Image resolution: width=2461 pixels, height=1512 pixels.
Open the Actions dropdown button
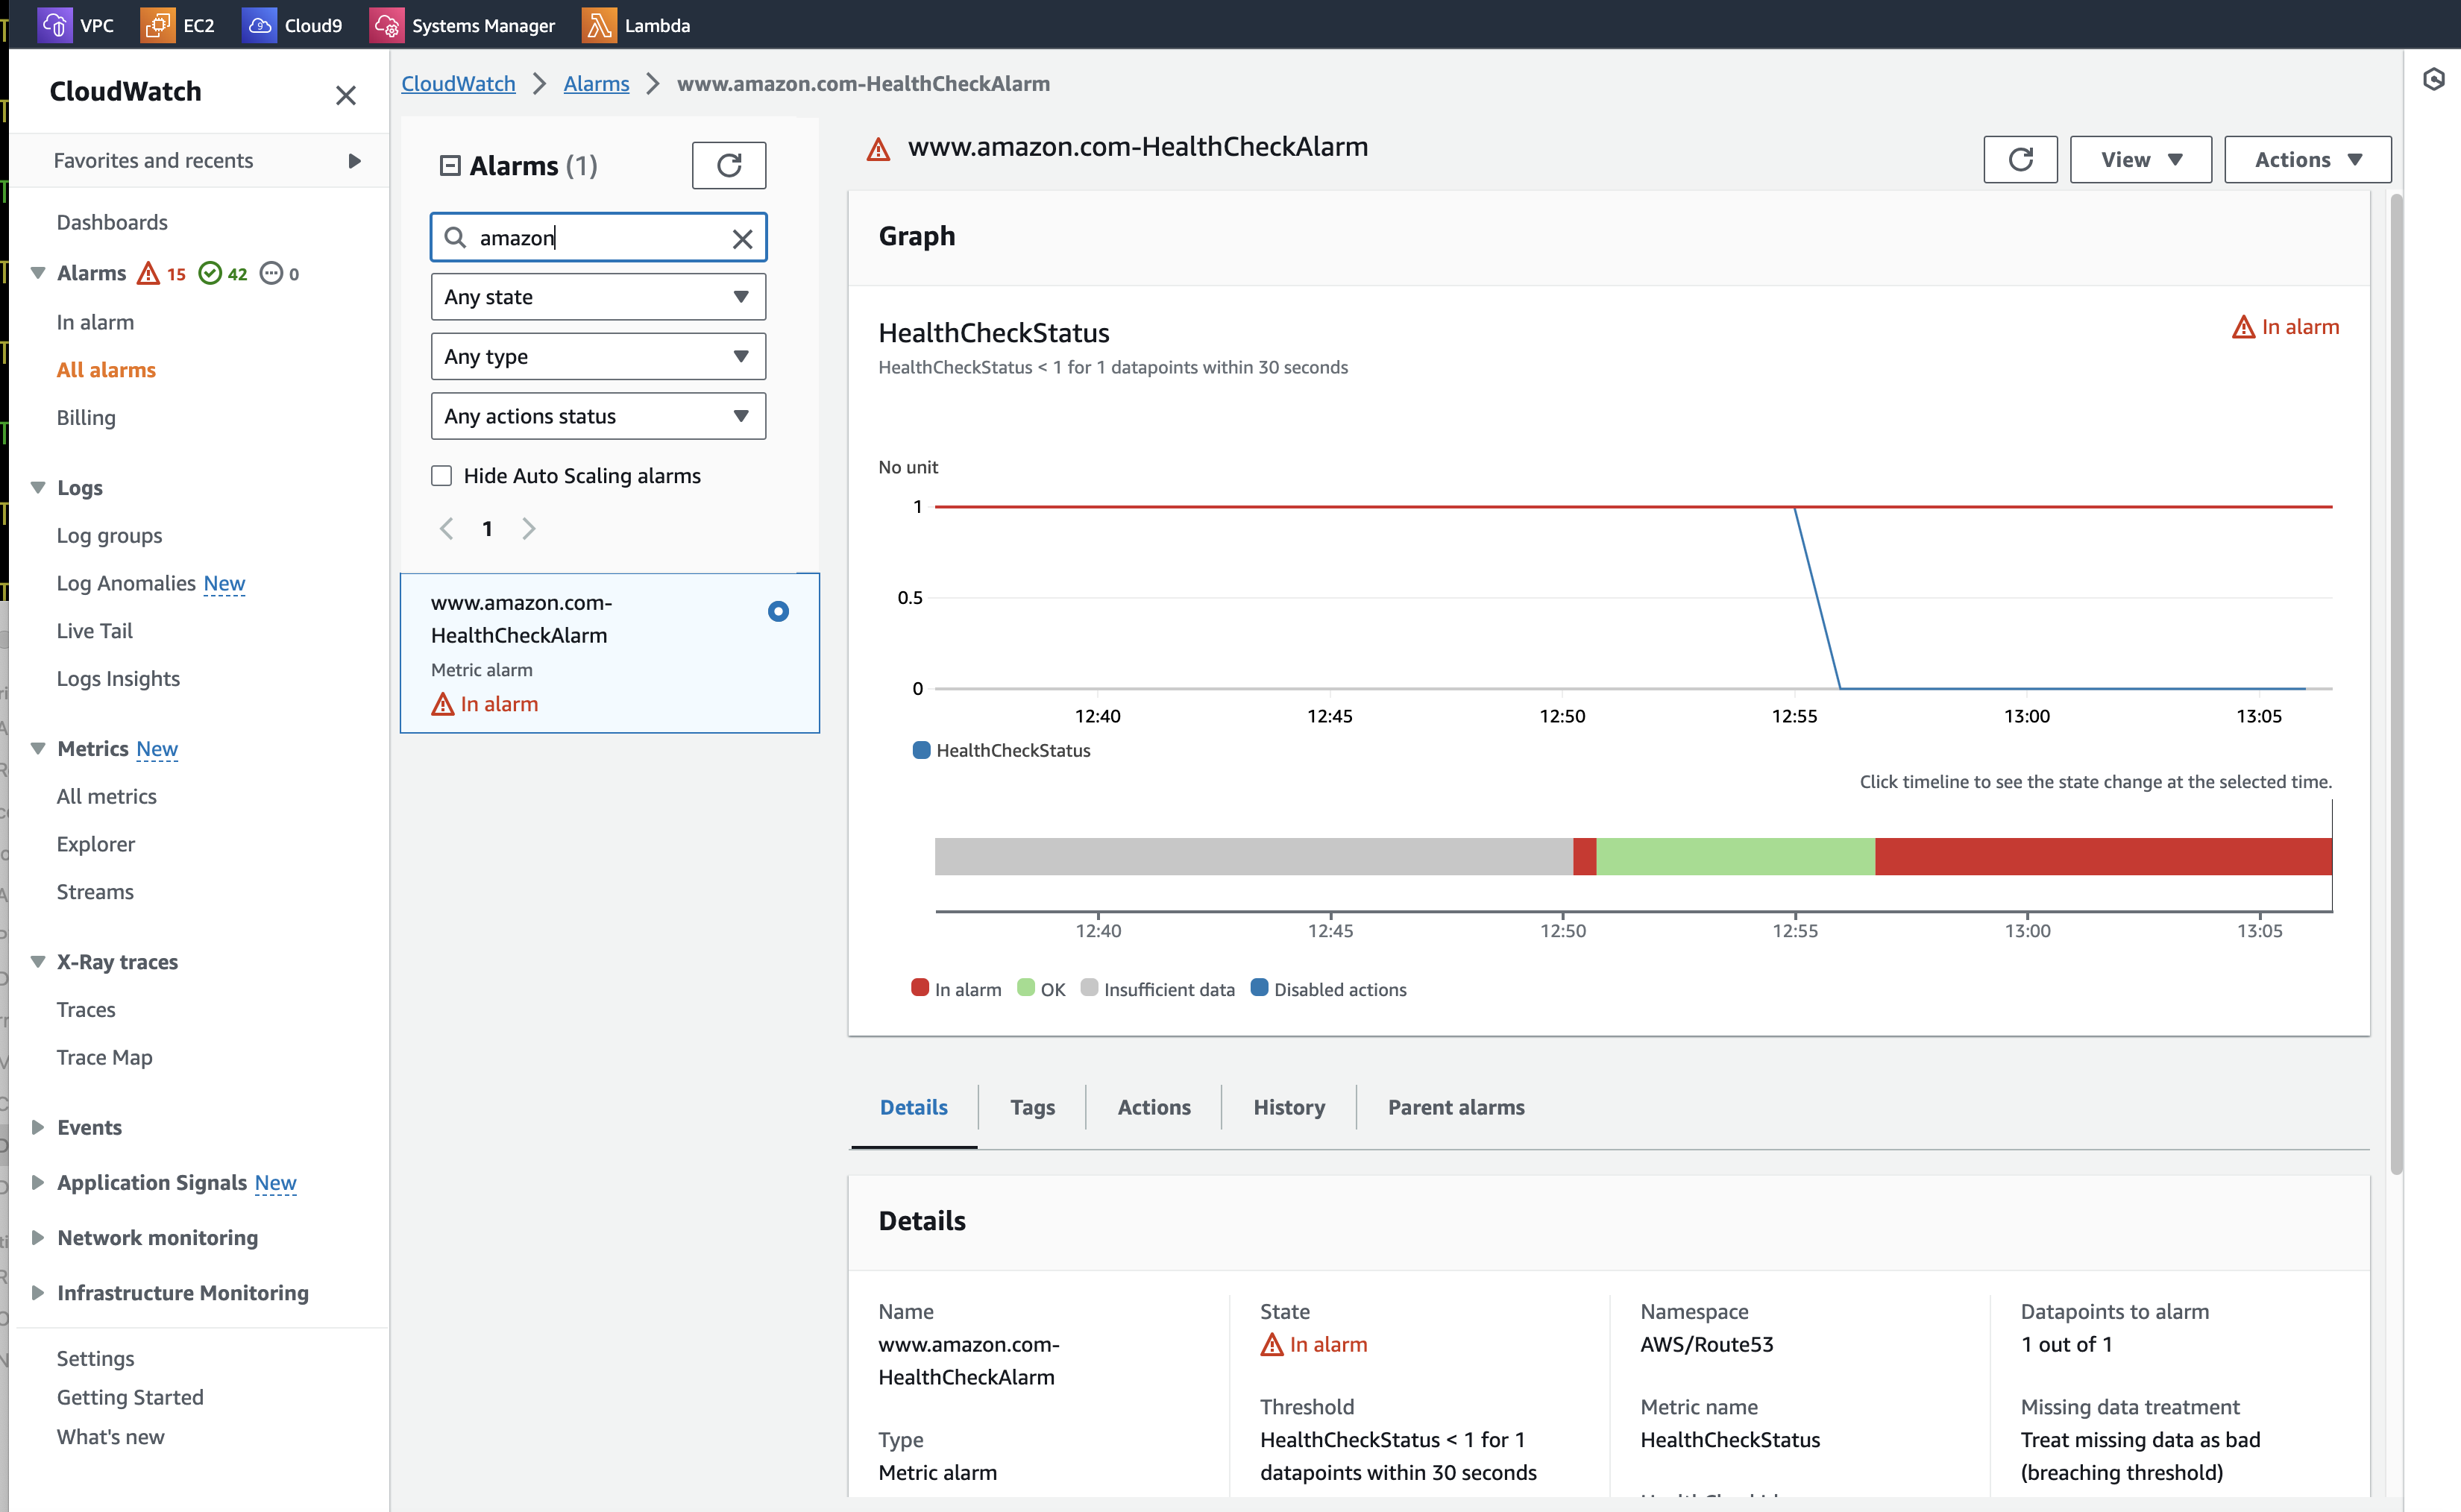[2307, 160]
